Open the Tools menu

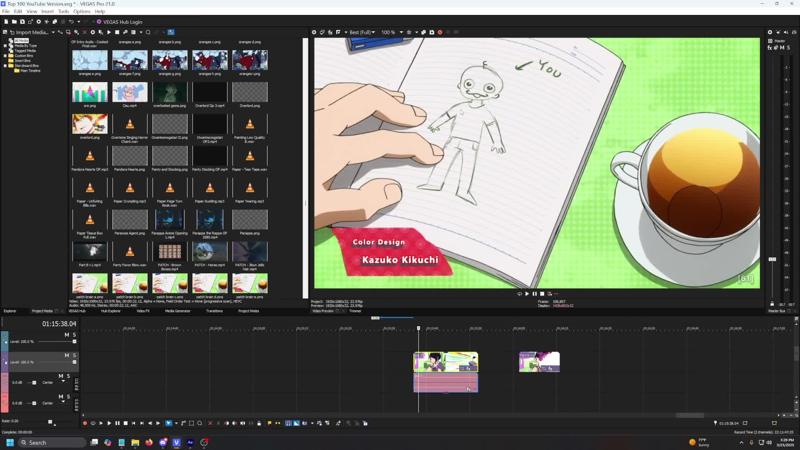point(64,11)
